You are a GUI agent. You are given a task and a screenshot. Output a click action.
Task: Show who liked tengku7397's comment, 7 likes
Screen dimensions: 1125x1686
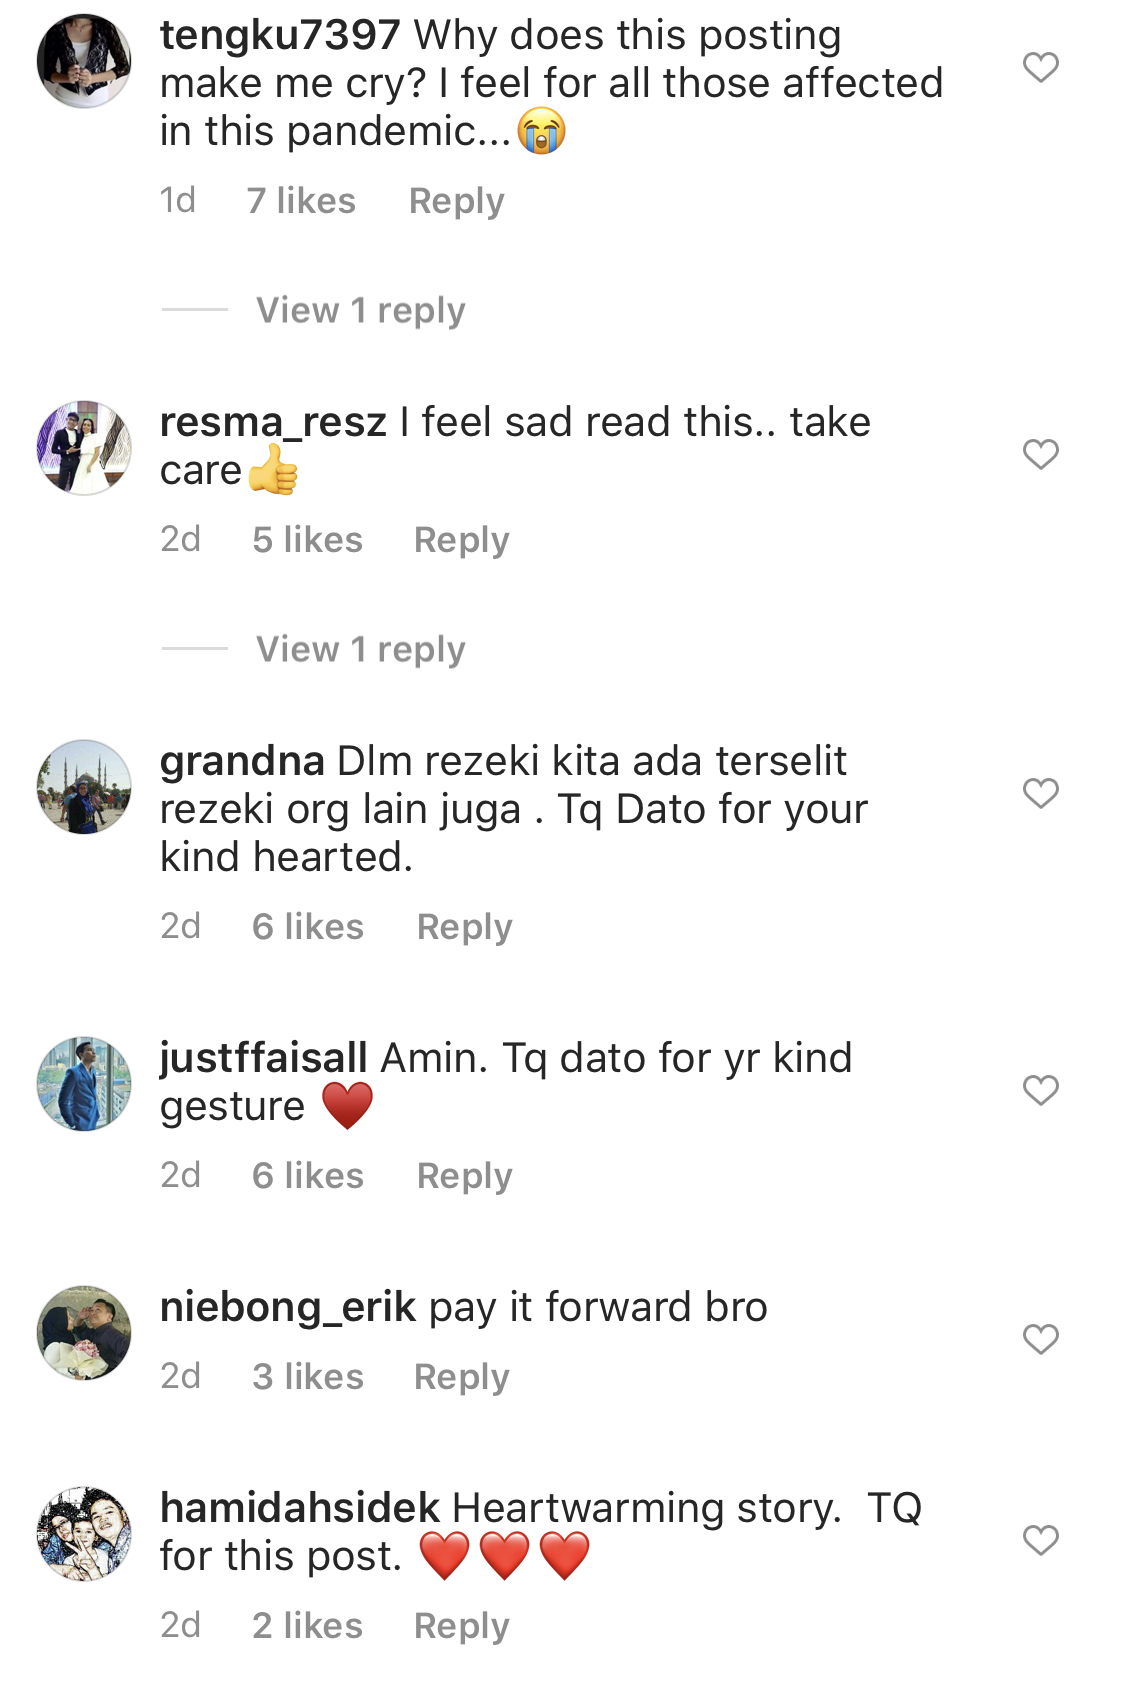301,201
